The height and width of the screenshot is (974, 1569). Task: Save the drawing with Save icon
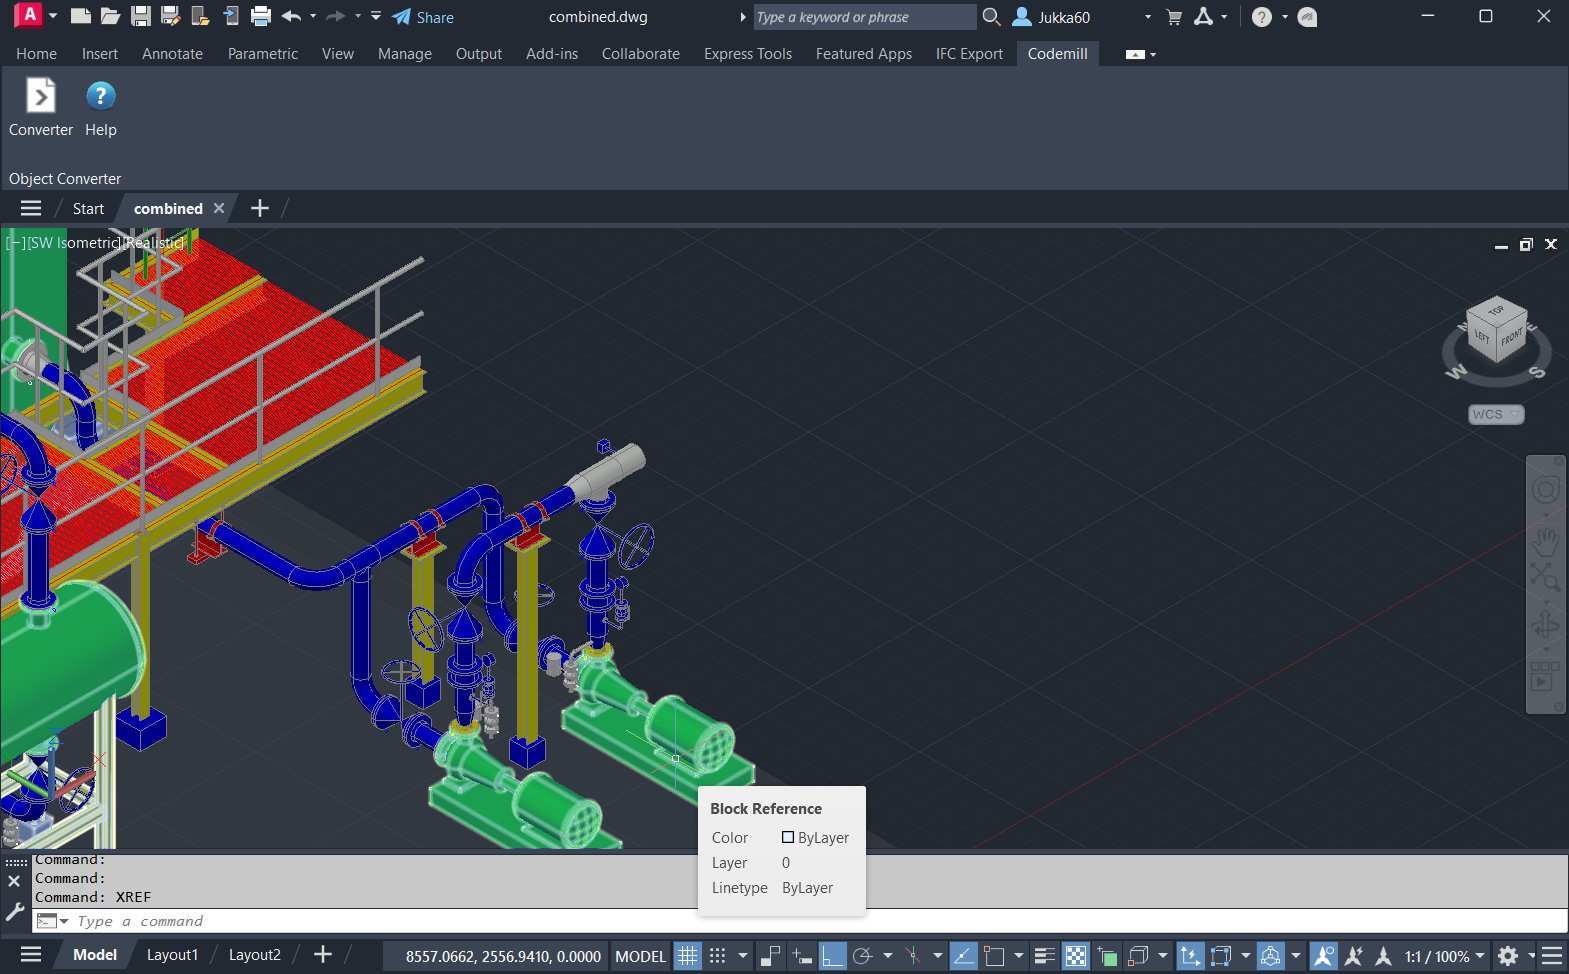pos(141,16)
